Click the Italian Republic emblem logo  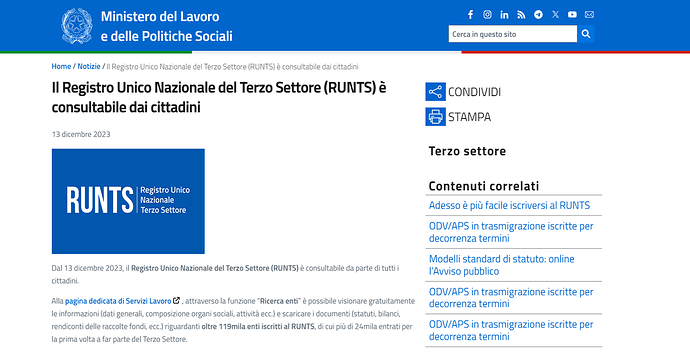(x=77, y=26)
